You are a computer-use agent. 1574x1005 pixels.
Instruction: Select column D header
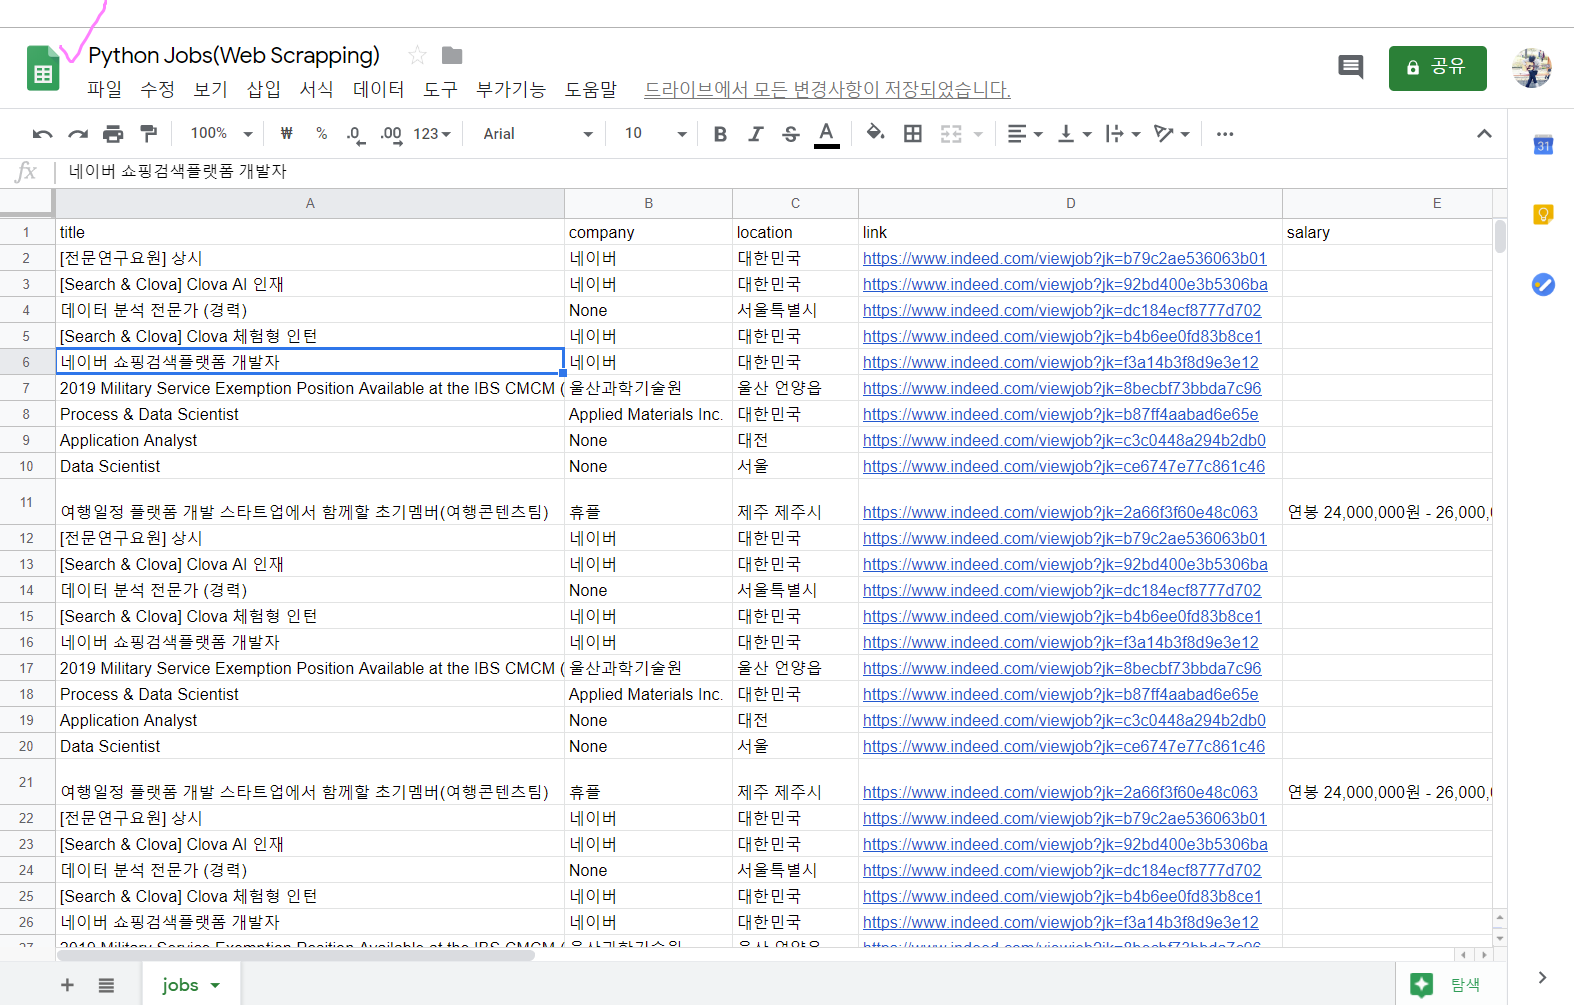coord(1070,203)
